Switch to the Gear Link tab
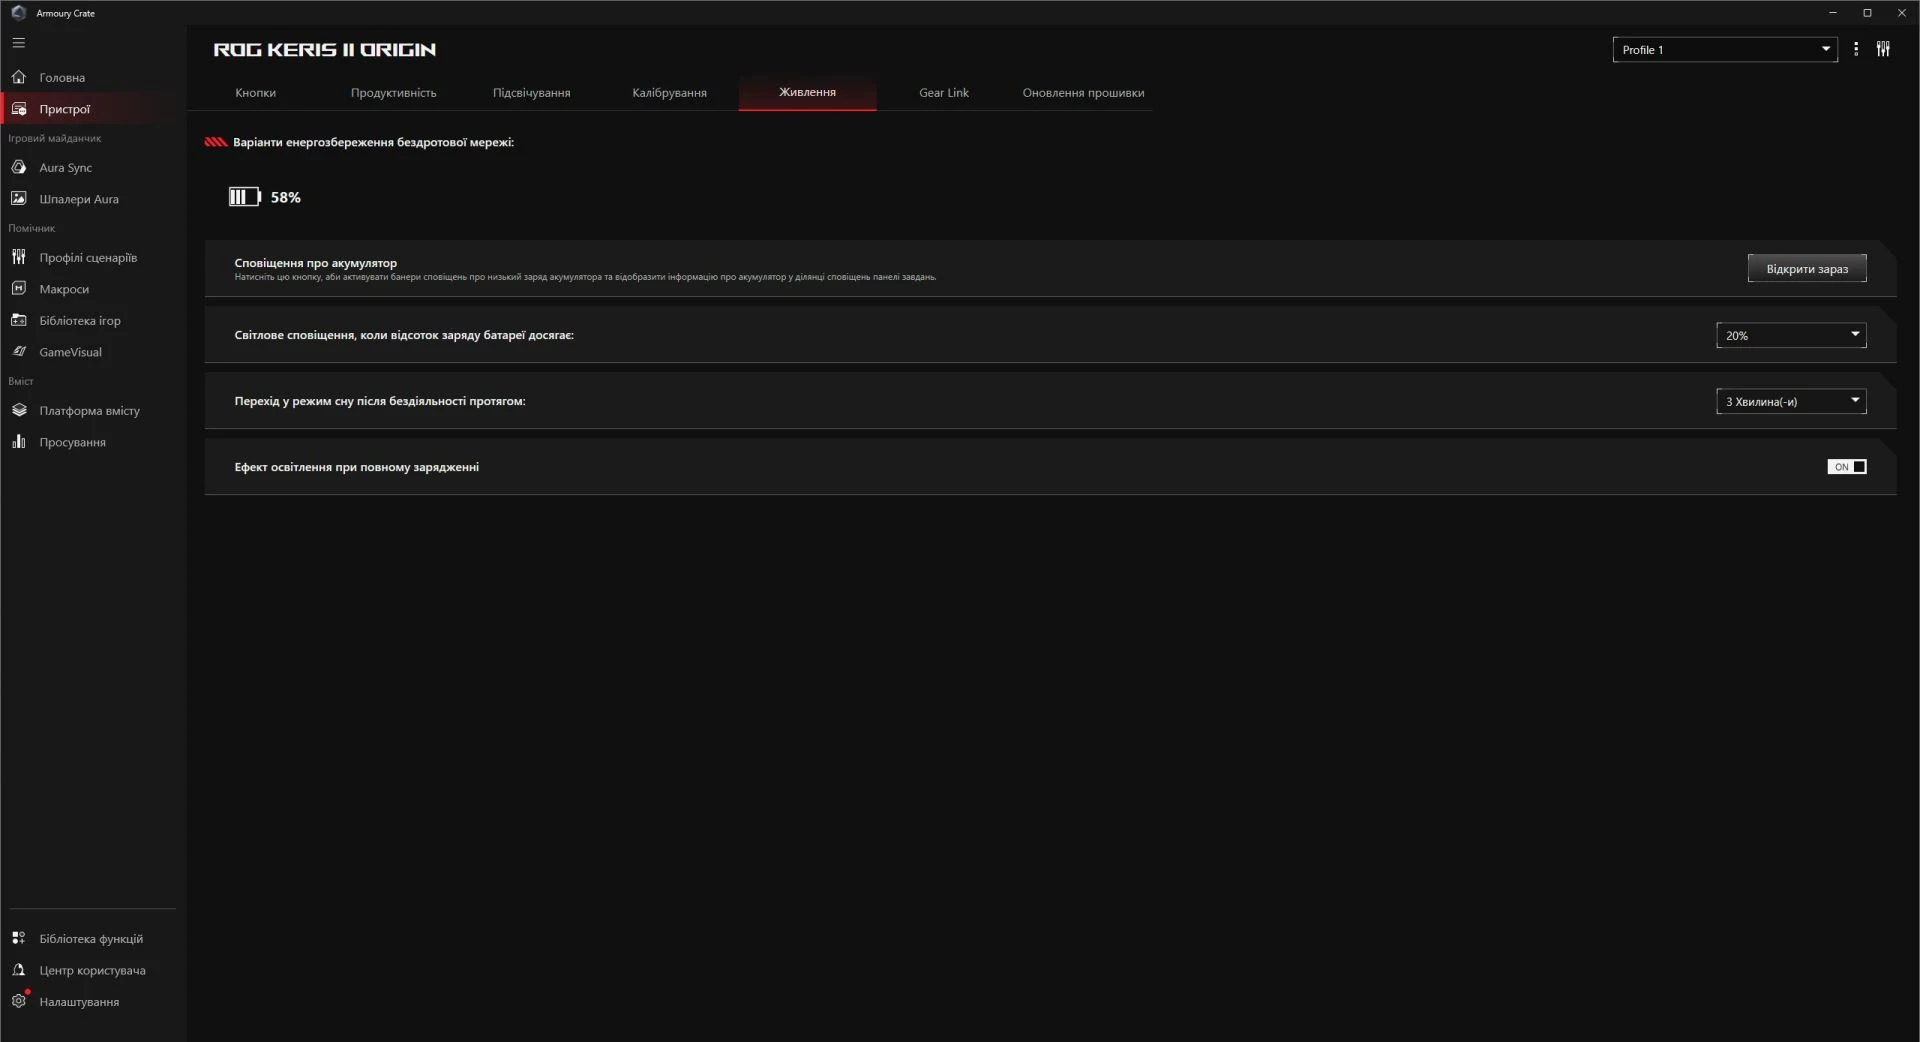 pyautogui.click(x=944, y=93)
